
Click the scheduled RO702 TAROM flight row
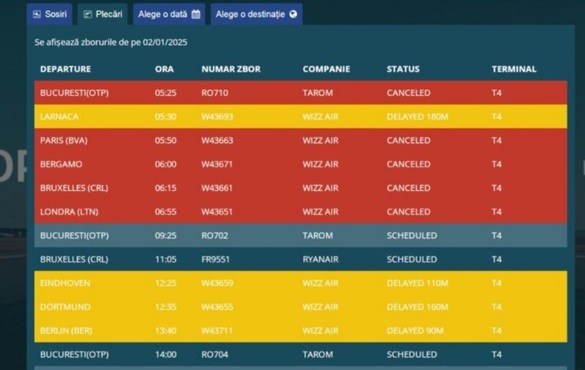pos(301,236)
